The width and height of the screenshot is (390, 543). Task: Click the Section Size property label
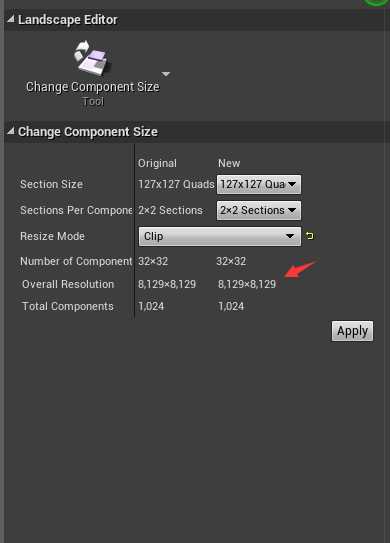(x=52, y=184)
